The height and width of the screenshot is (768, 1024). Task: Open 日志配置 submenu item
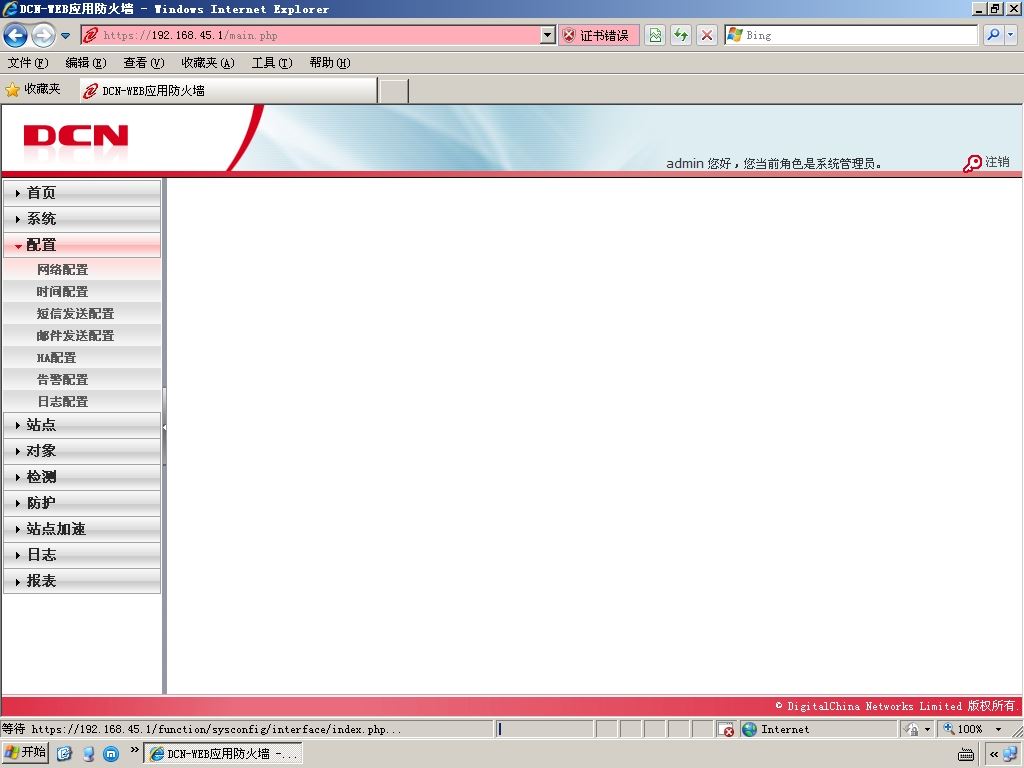point(82,402)
